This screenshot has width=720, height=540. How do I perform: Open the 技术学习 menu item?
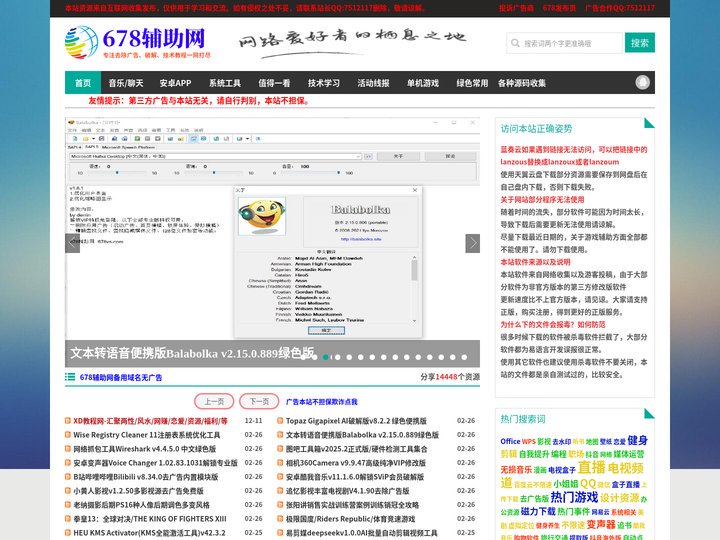point(324,83)
